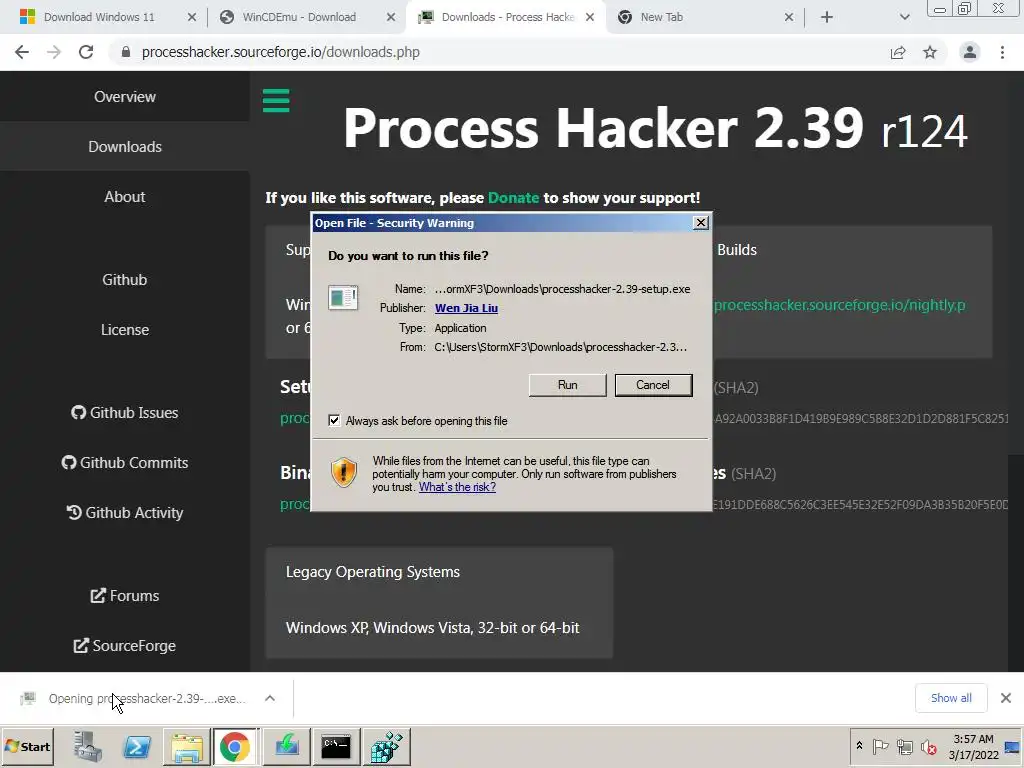Click the Chrome taskbar icon
Screen dimensions: 1024x768
click(234, 746)
